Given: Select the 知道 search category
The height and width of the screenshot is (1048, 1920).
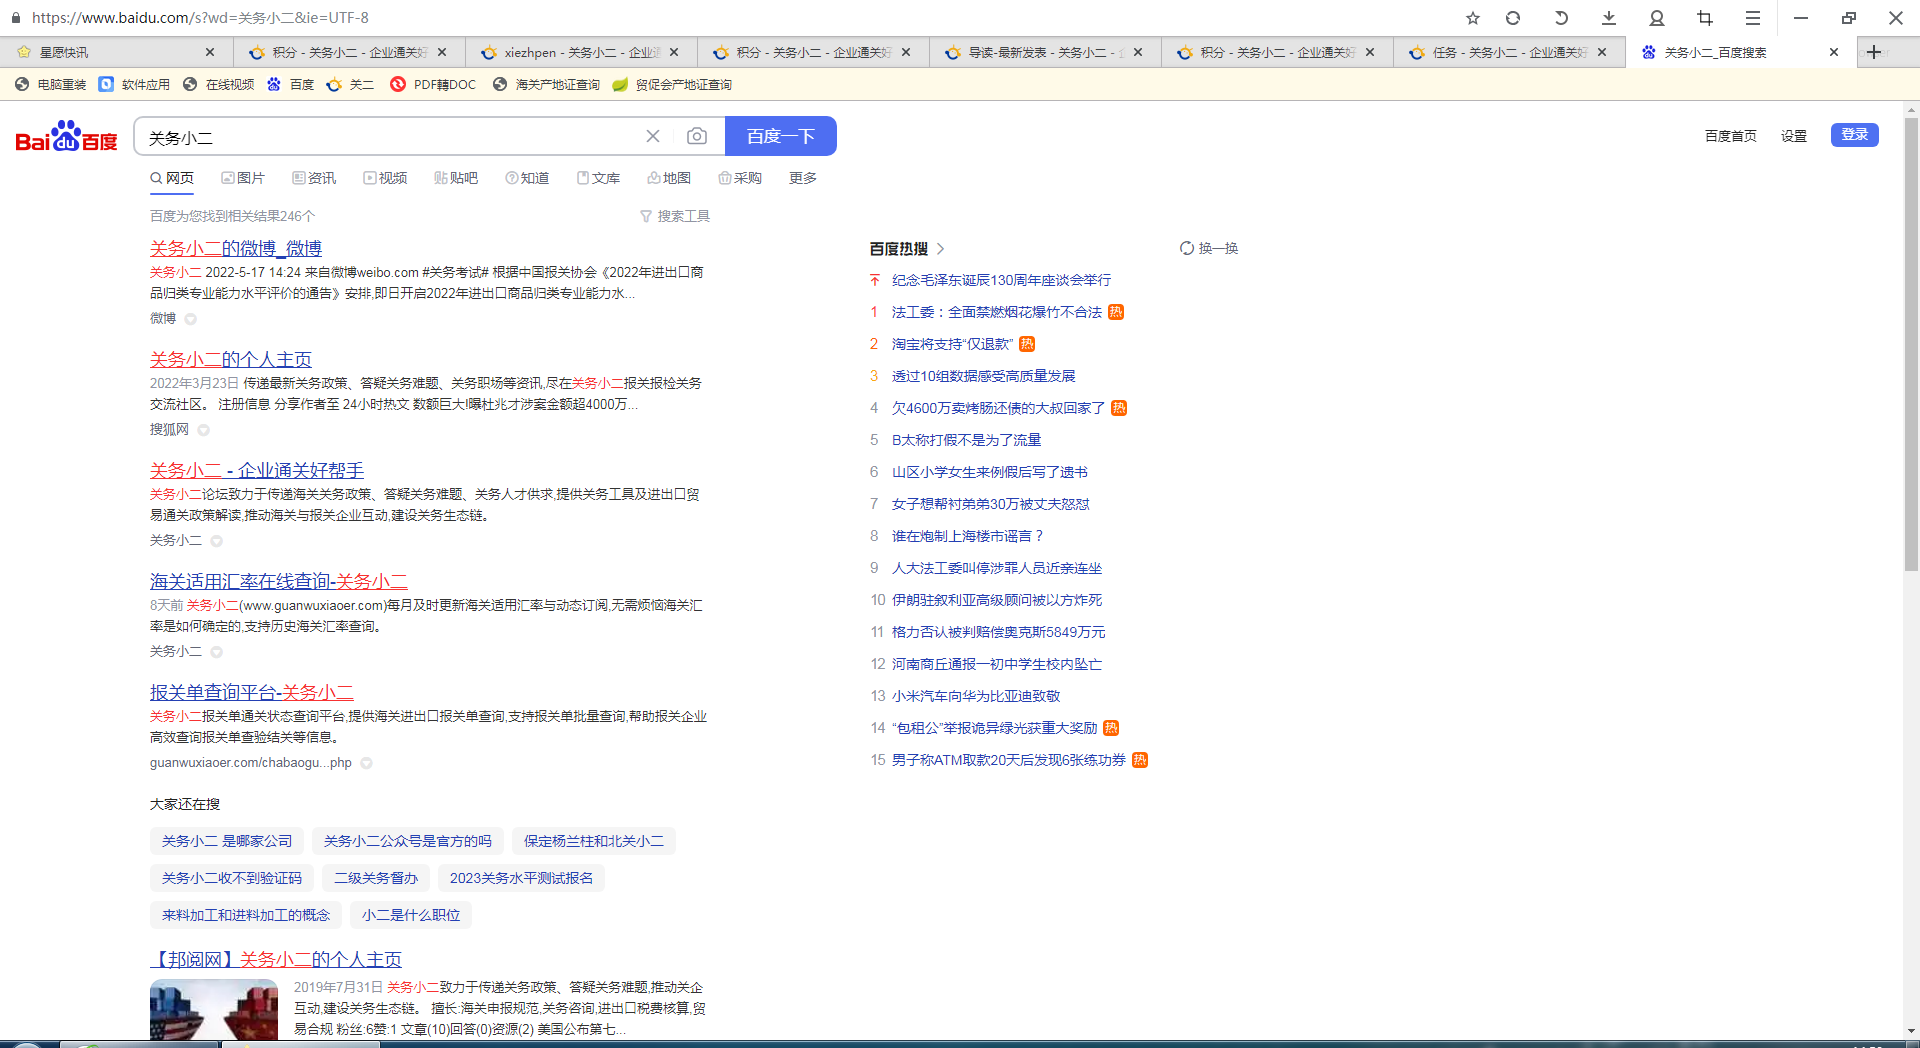Looking at the screenshot, I should click(527, 178).
